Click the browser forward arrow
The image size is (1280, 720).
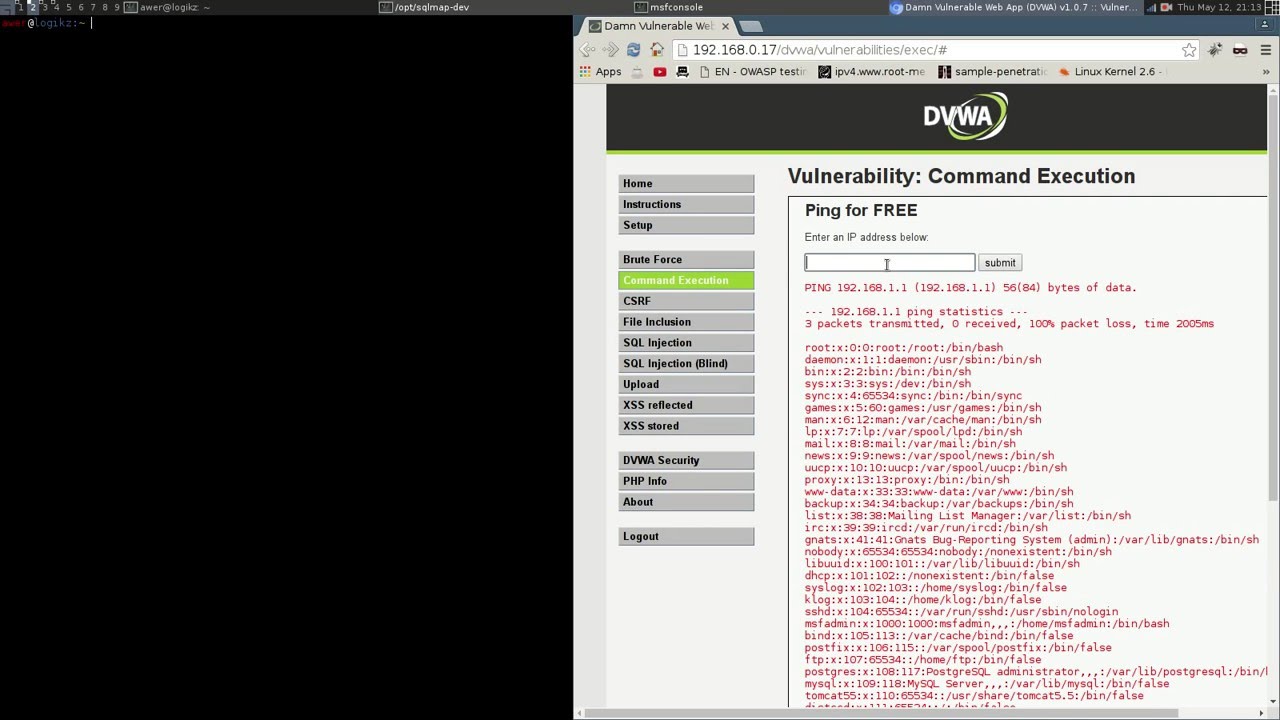pyautogui.click(x=610, y=50)
